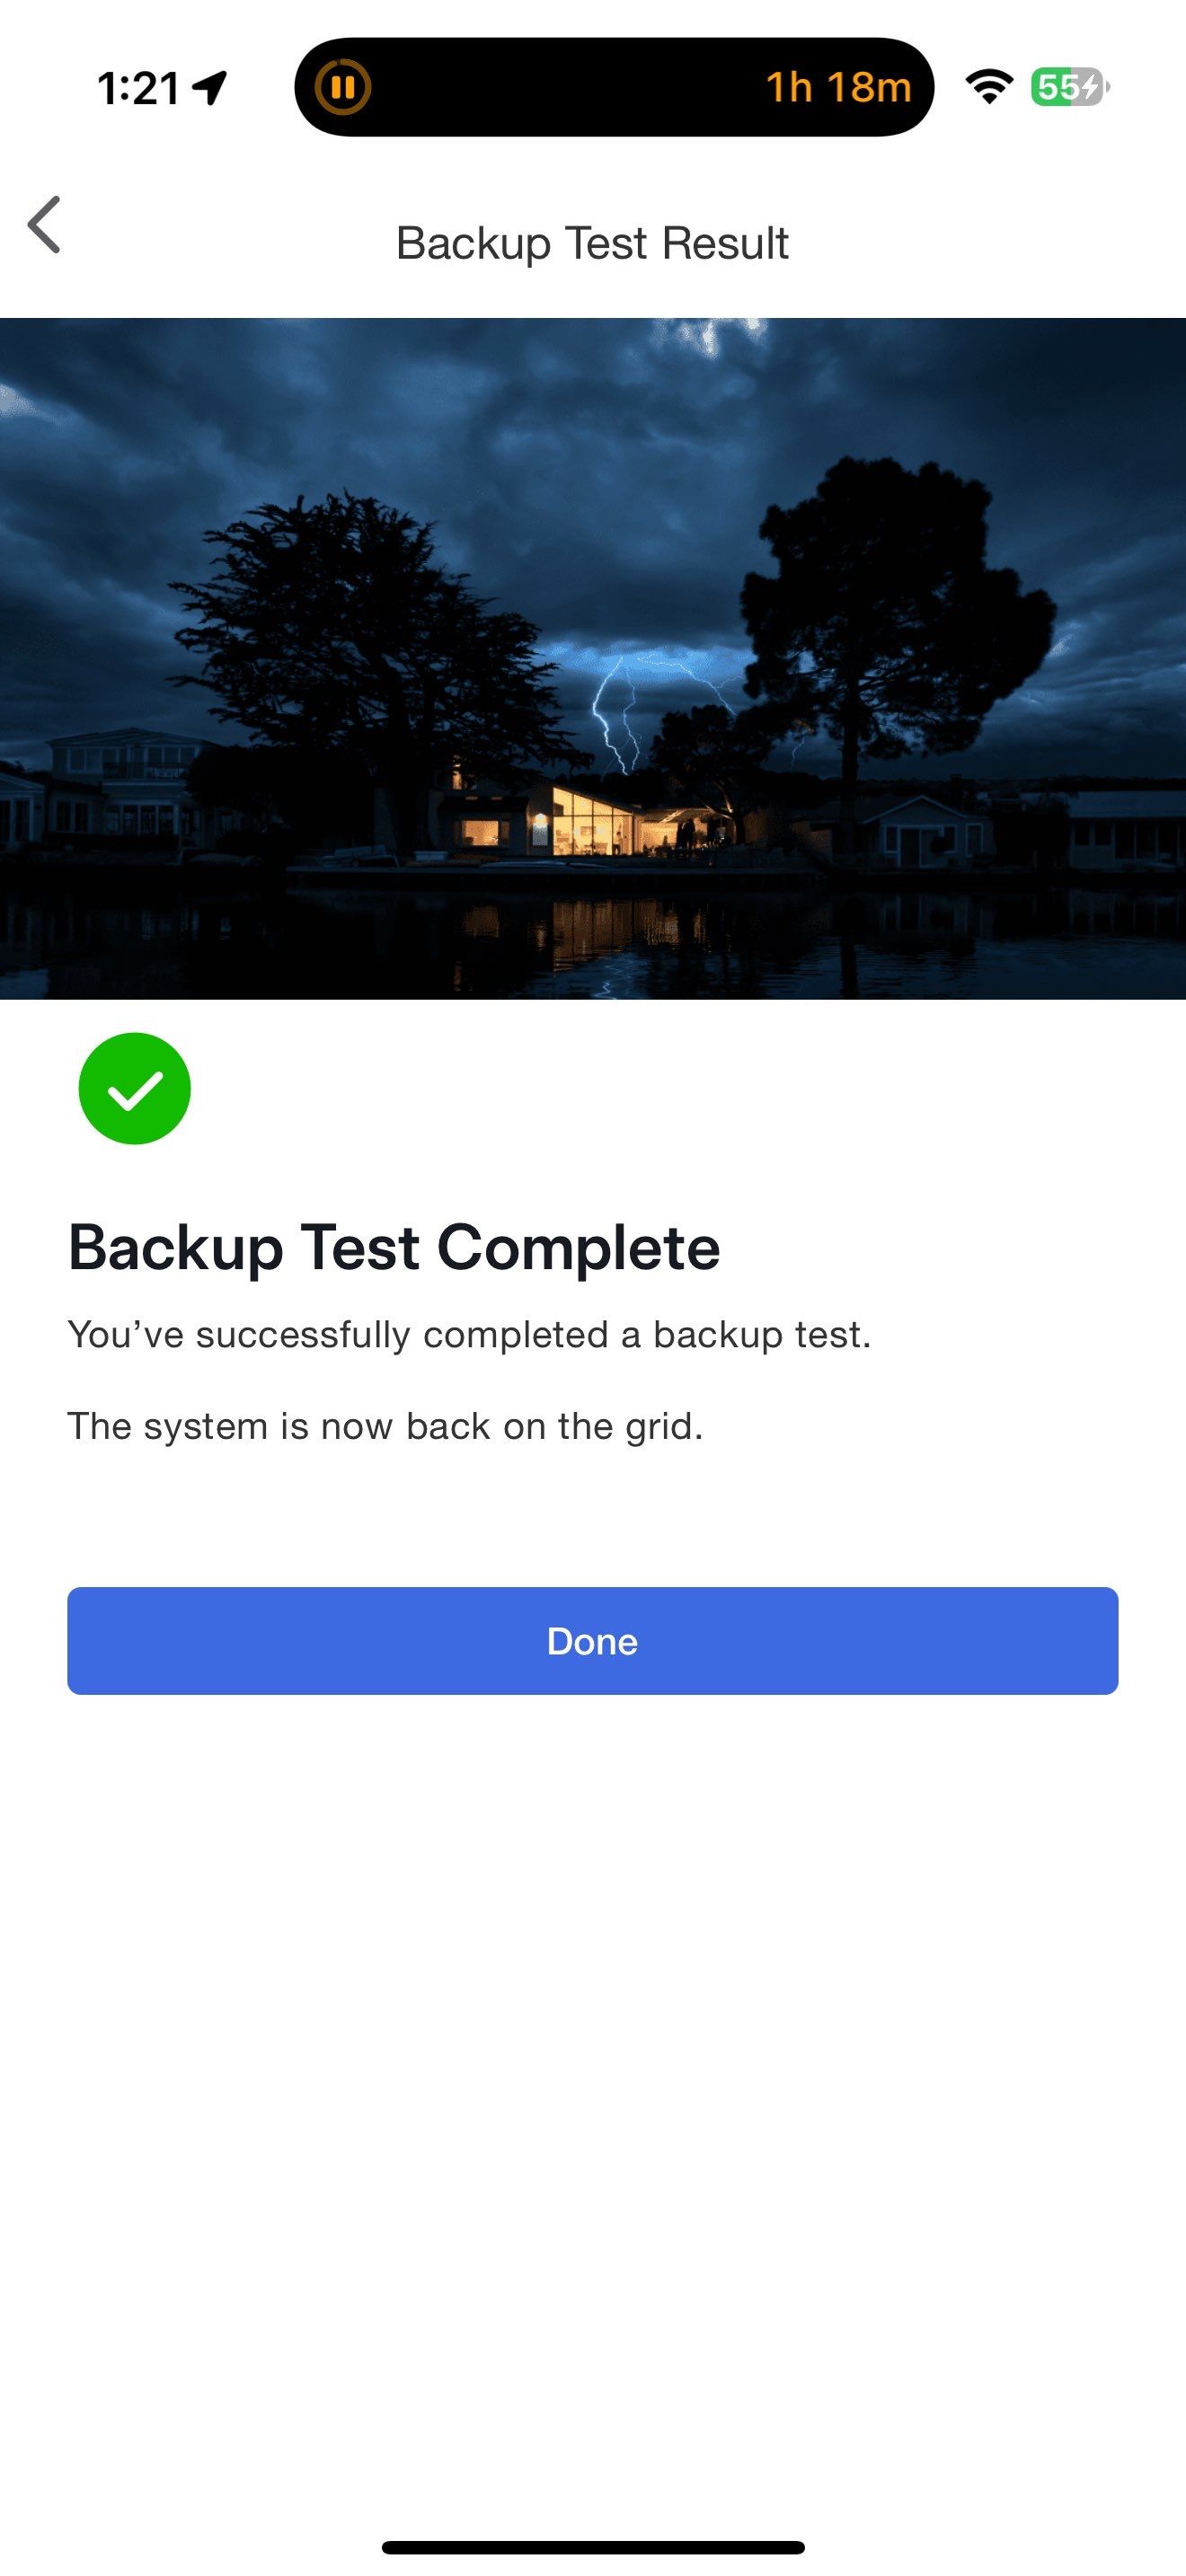1186x2576 pixels.
Task: Tap the Wi-Fi signal icon
Action: (x=989, y=87)
